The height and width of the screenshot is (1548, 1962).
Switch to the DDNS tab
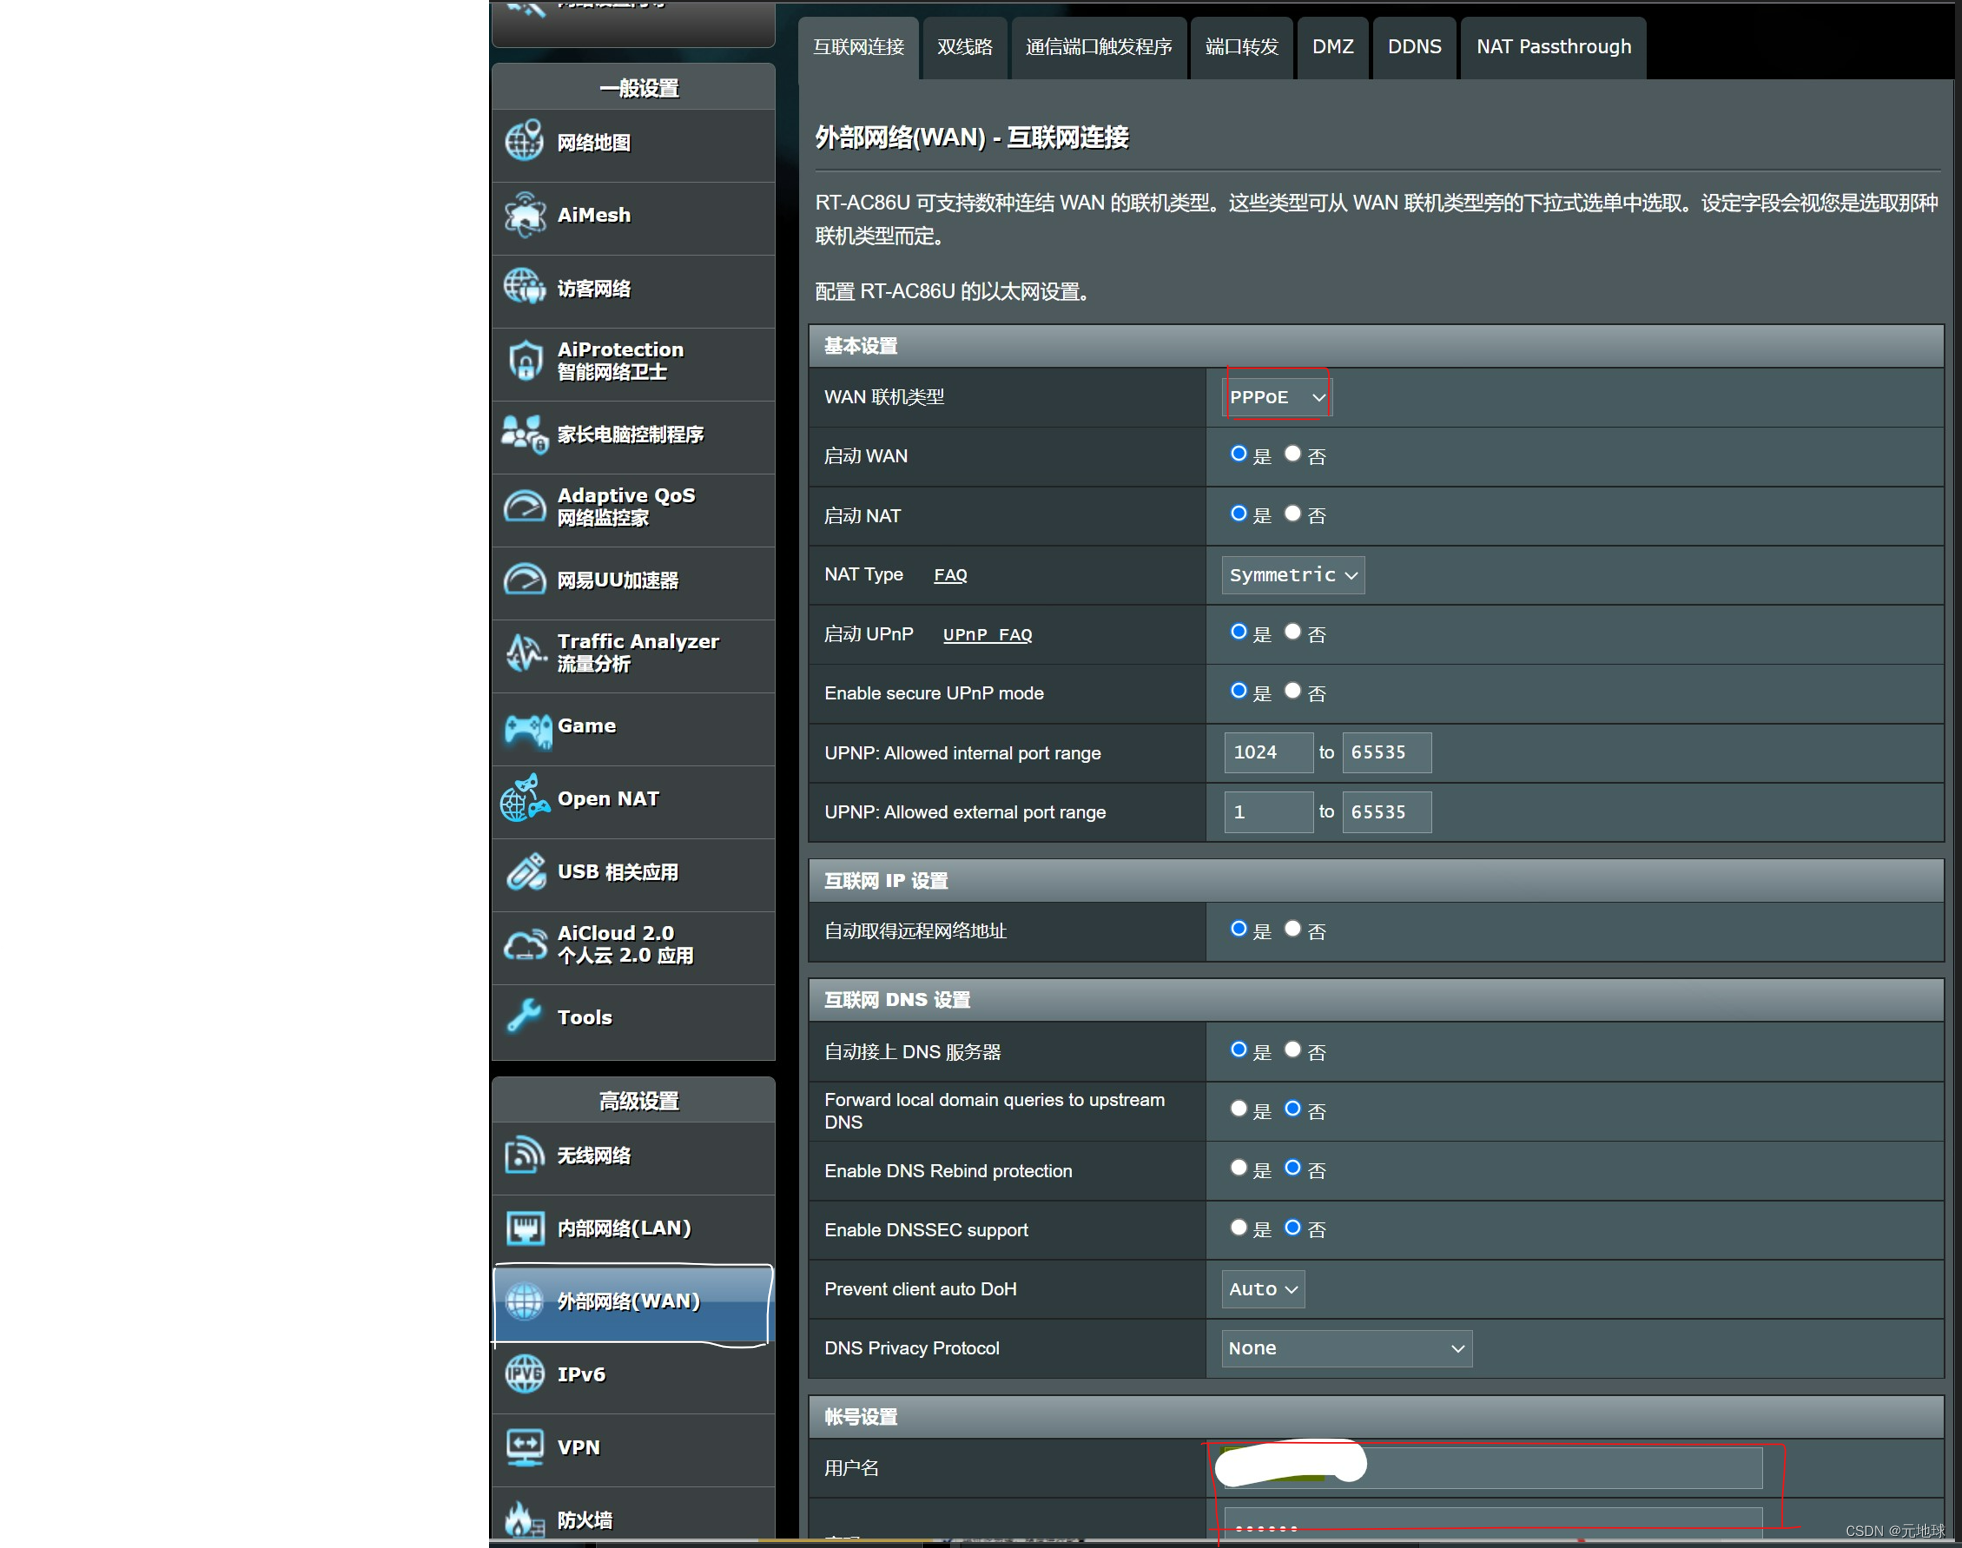(1414, 47)
